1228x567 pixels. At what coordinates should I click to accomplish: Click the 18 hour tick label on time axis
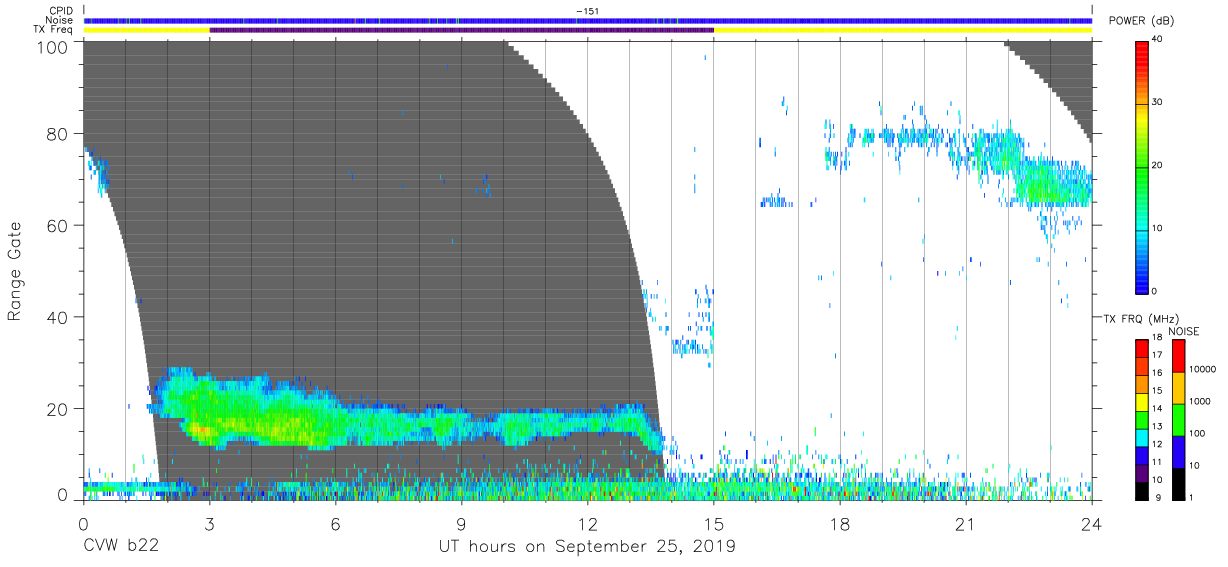coord(839,524)
